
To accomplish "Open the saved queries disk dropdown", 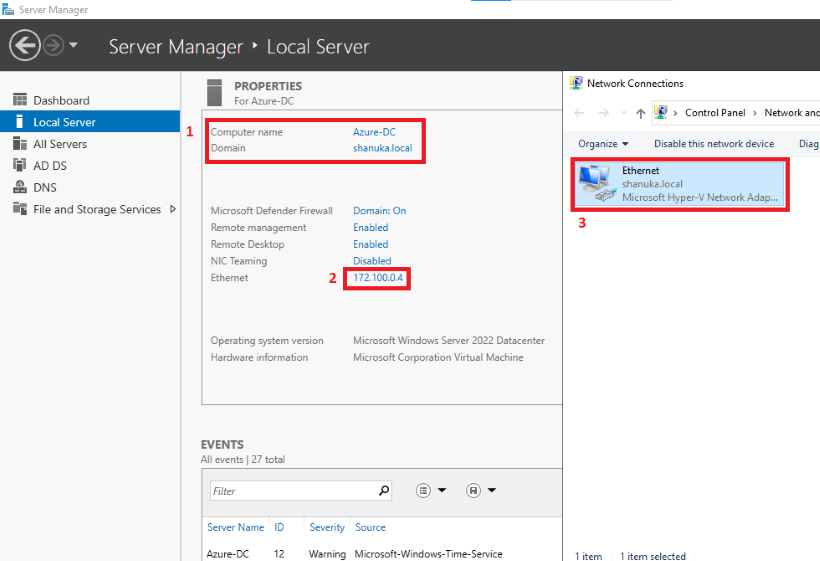I will pos(481,490).
